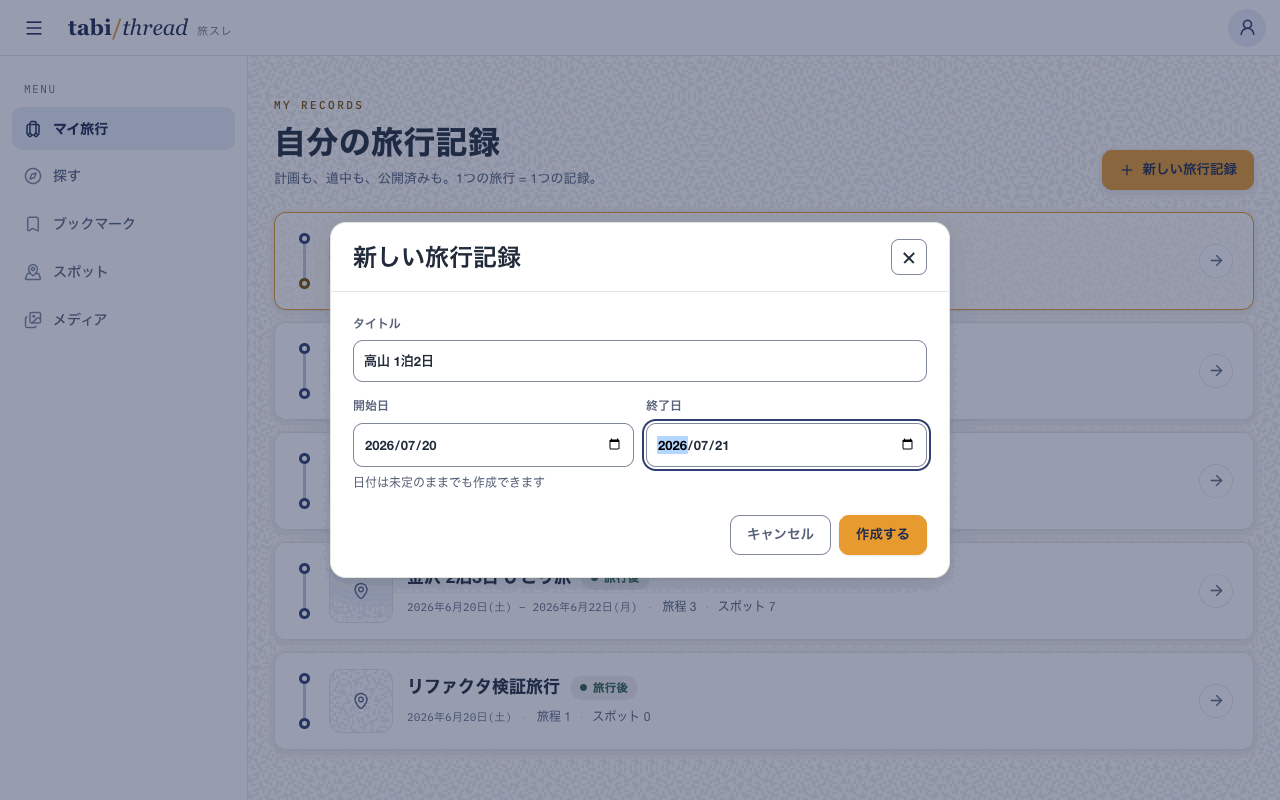Click the 作成する button
The height and width of the screenshot is (800, 1280).
883,535
